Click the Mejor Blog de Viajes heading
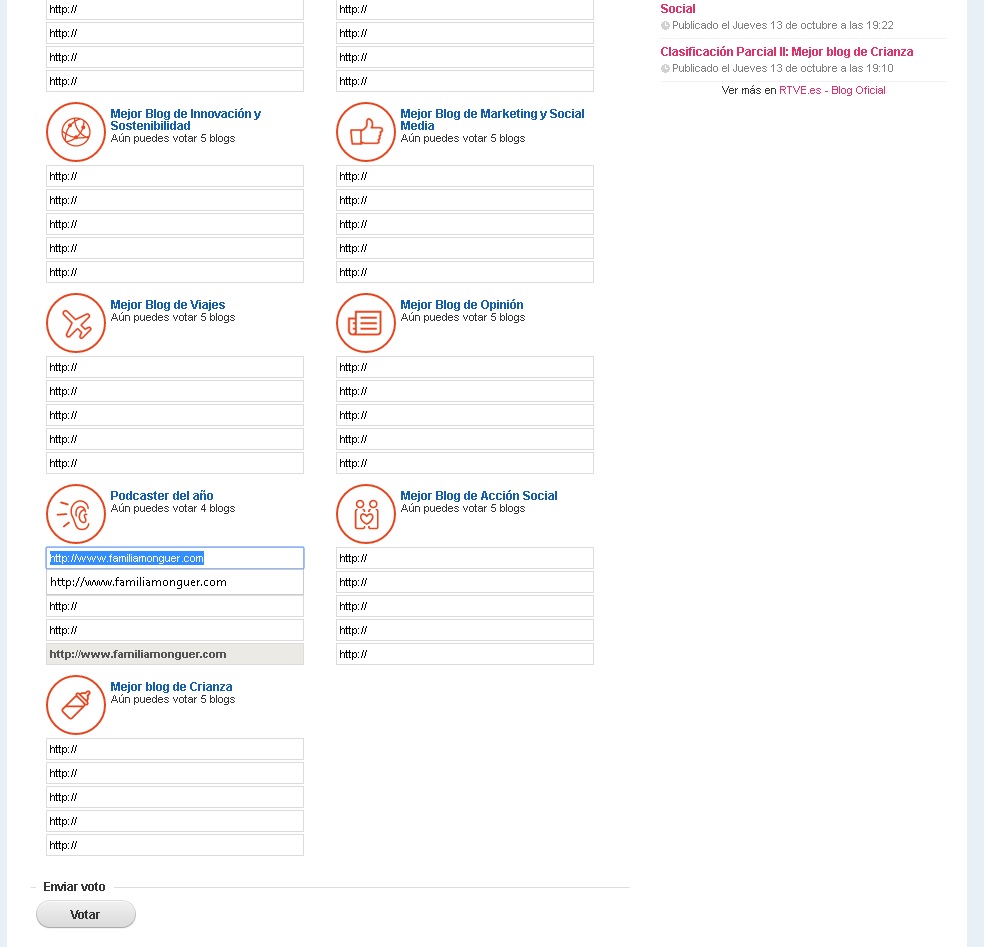 (167, 305)
